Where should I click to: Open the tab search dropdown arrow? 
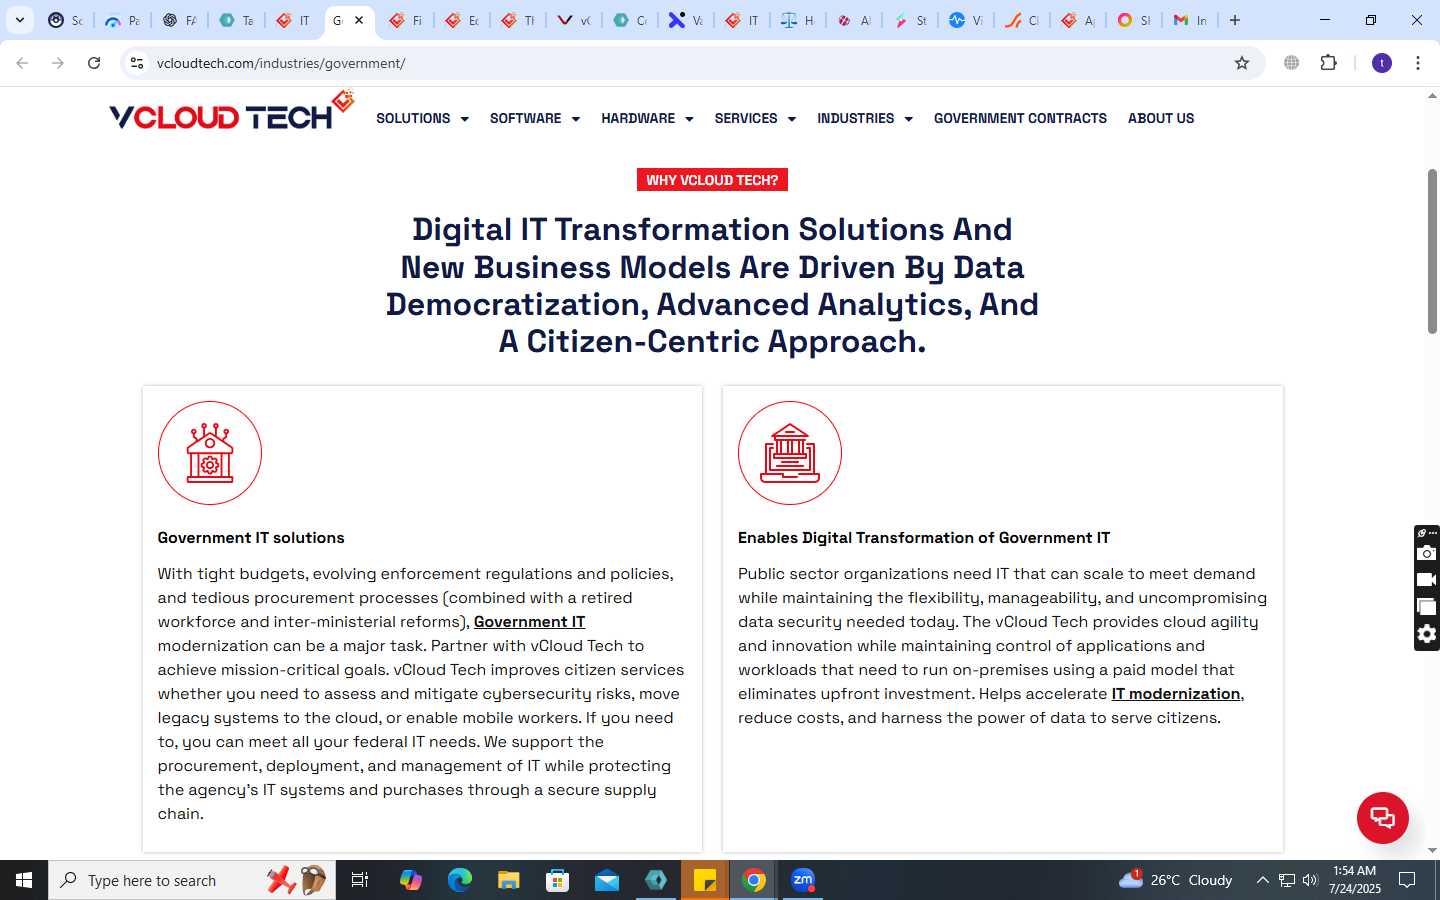tap(20, 20)
